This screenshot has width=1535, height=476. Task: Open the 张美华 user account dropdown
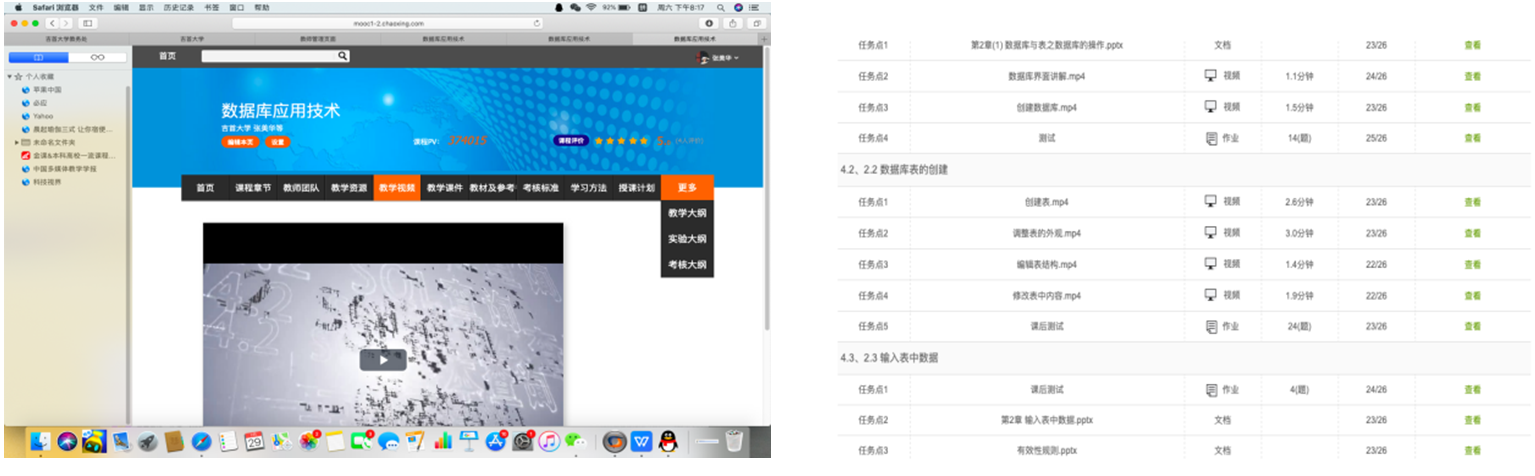pyautogui.click(x=720, y=58)
